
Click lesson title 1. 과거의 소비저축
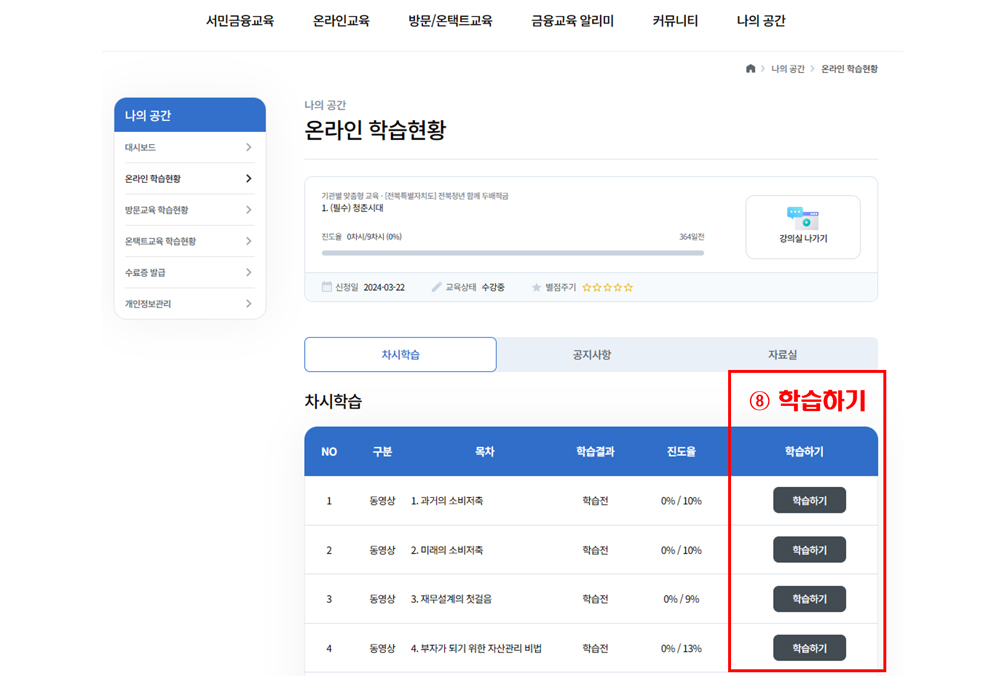[x=447, y=501]
